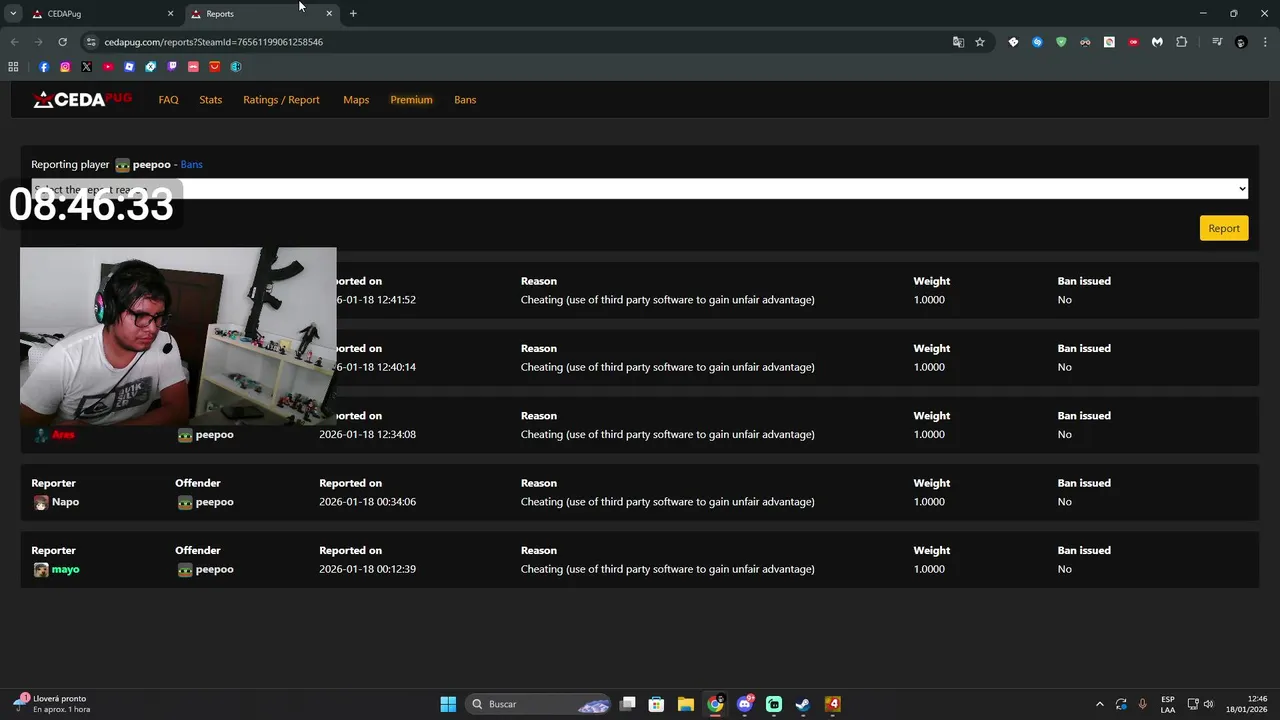This screenshot has height=720, width=1280.
Task: Open the Windows Start menu
Action: click(x=448, y=704)
